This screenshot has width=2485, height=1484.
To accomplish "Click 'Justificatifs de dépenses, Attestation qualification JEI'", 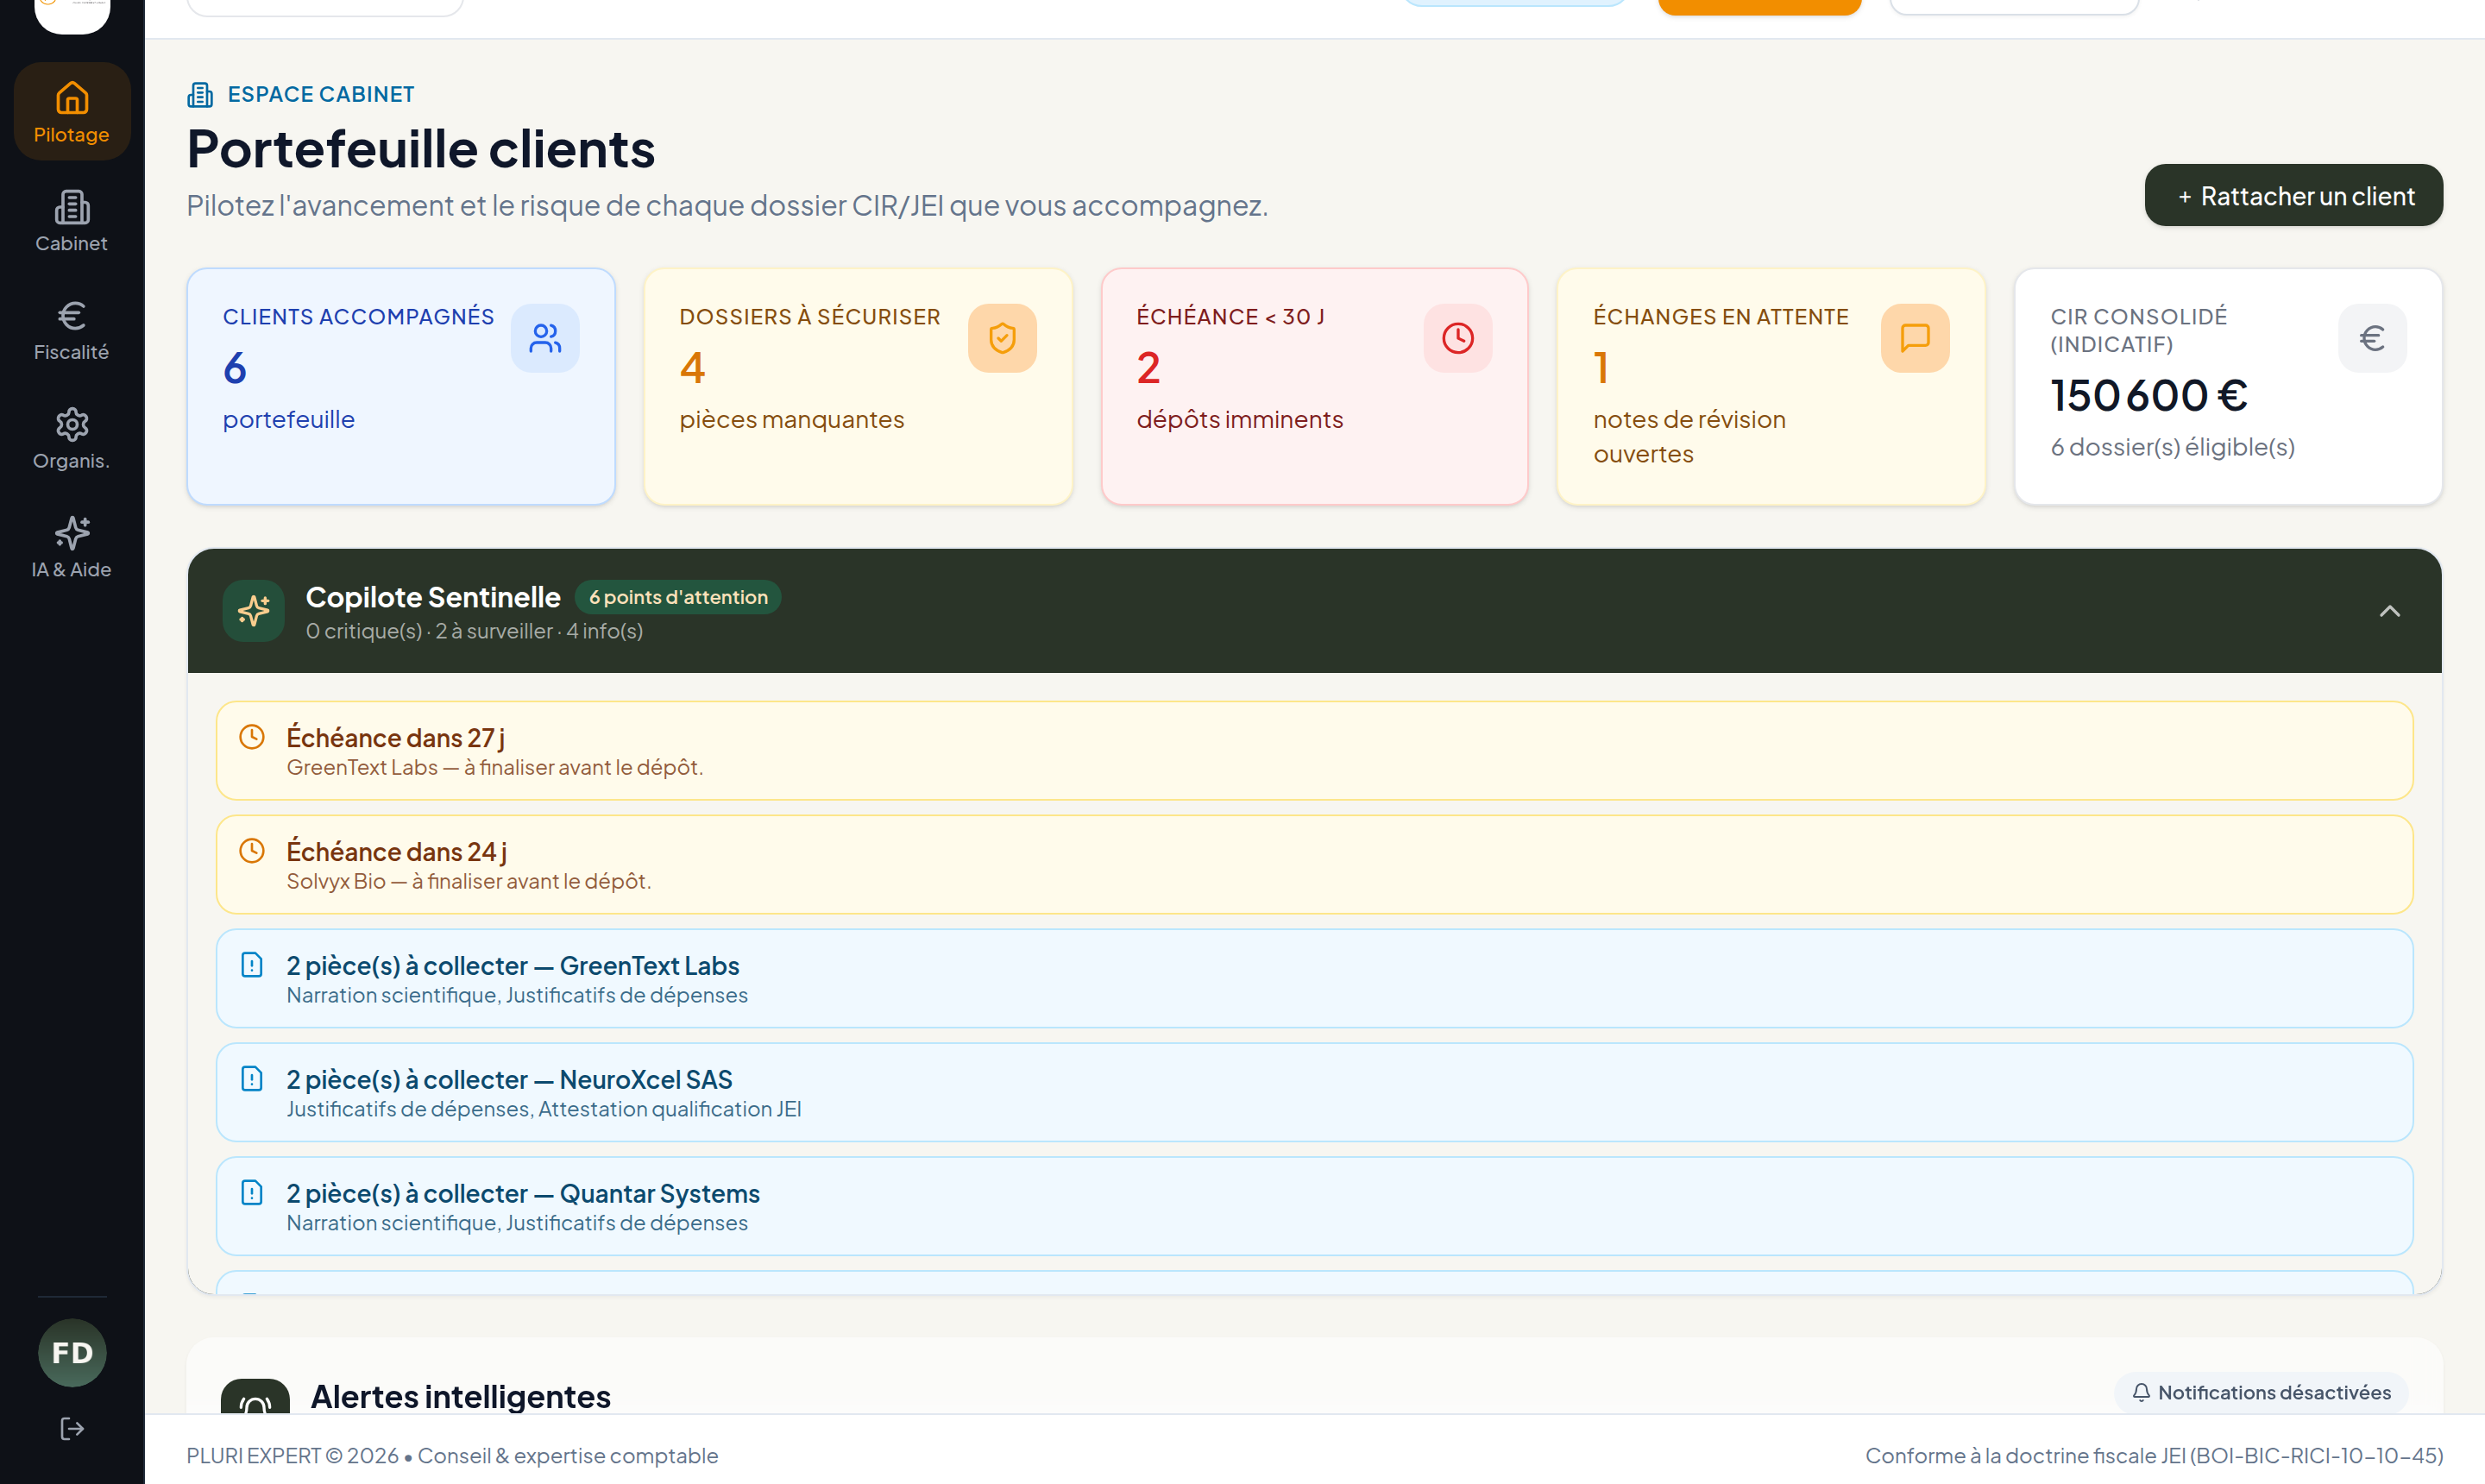I will click(x=544, y=1109).
